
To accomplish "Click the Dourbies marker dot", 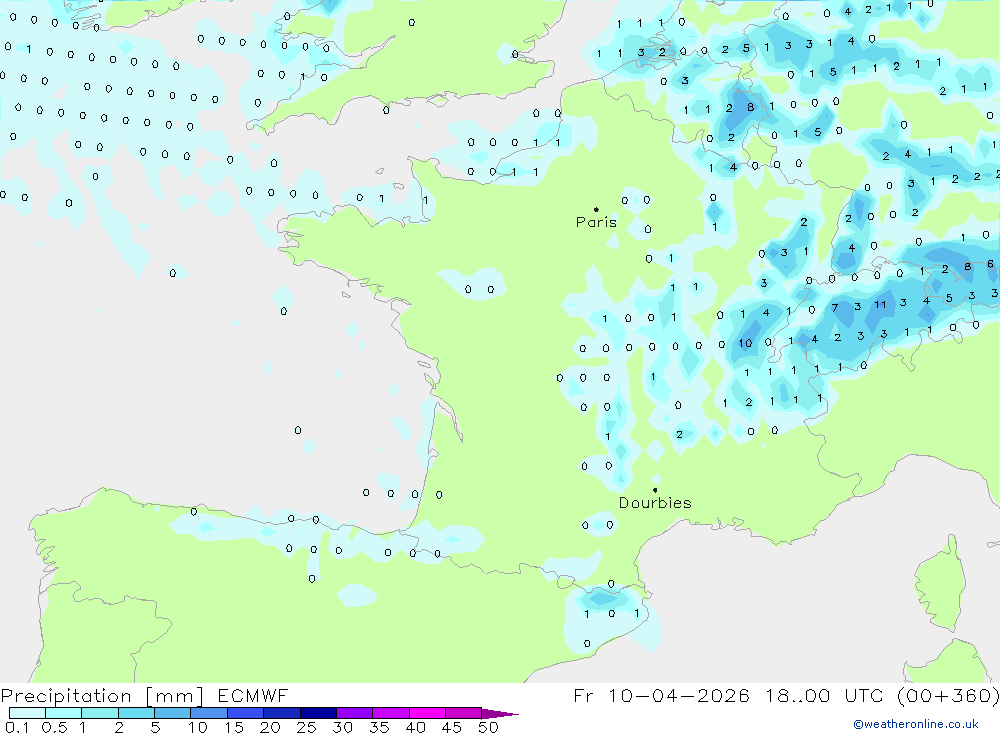I will (x=655, y=490).
